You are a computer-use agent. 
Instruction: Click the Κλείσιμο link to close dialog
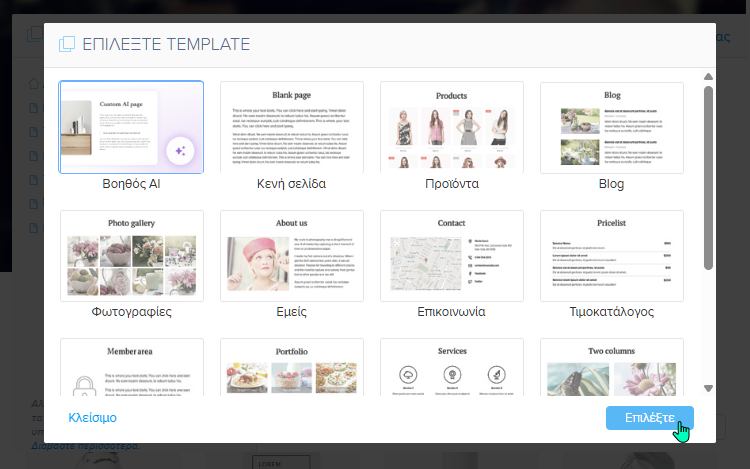[93, 418]
